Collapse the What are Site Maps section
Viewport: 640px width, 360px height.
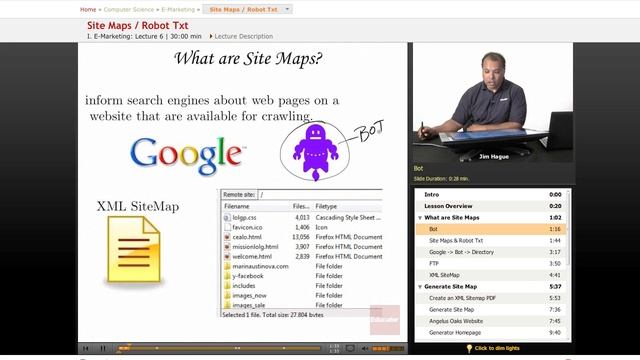[420, 218]
